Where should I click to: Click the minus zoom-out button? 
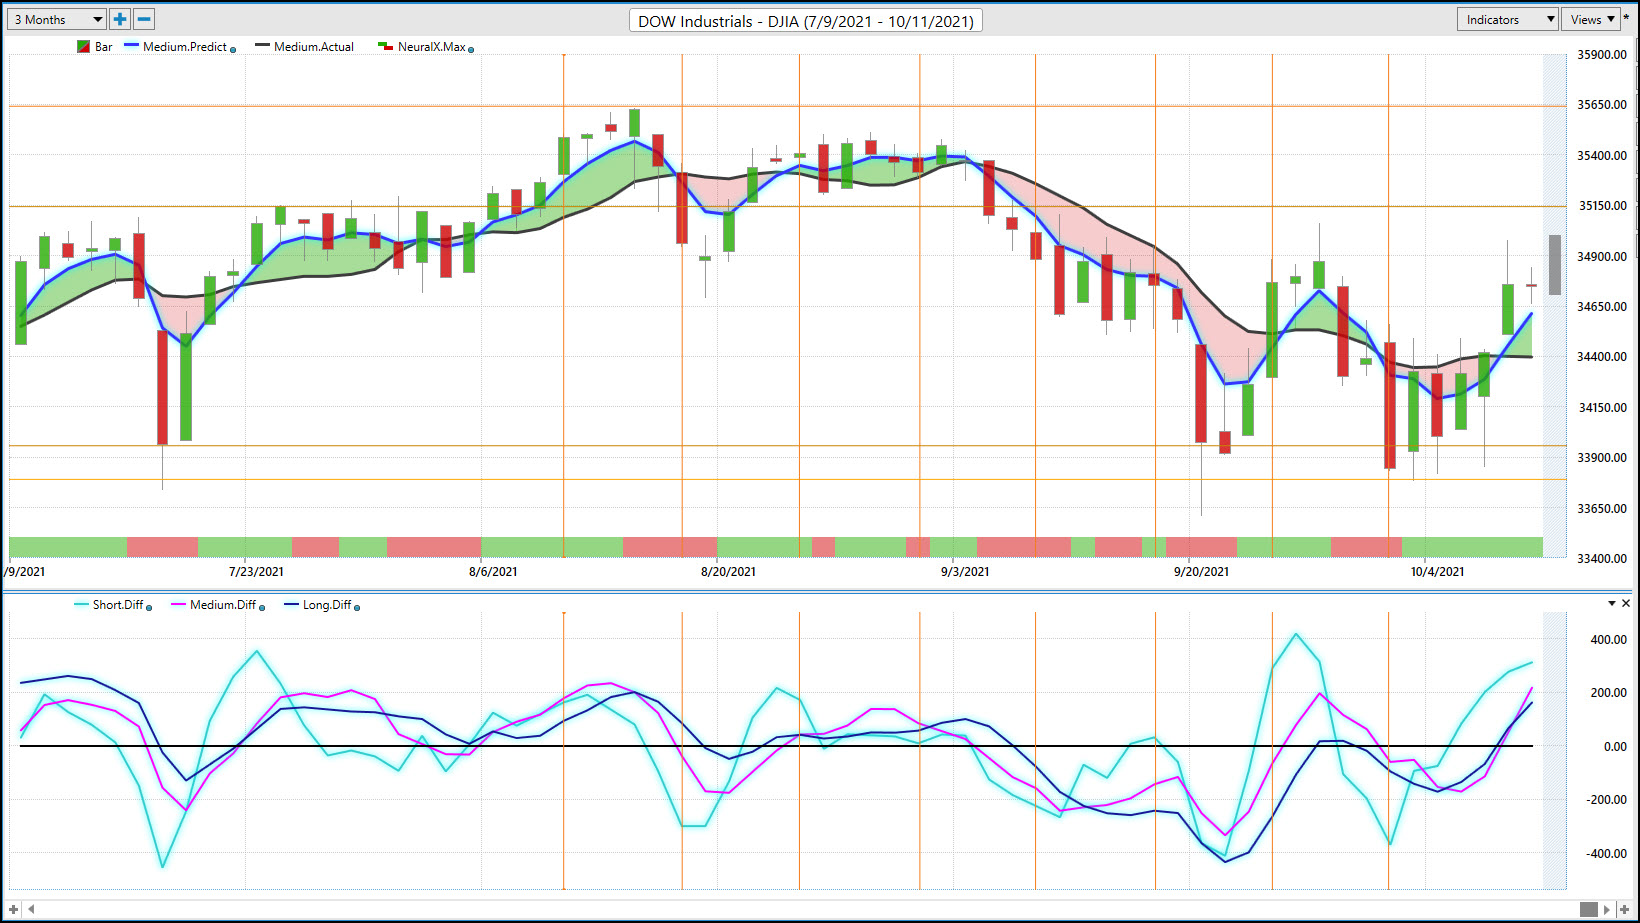[x=144, y=19]
